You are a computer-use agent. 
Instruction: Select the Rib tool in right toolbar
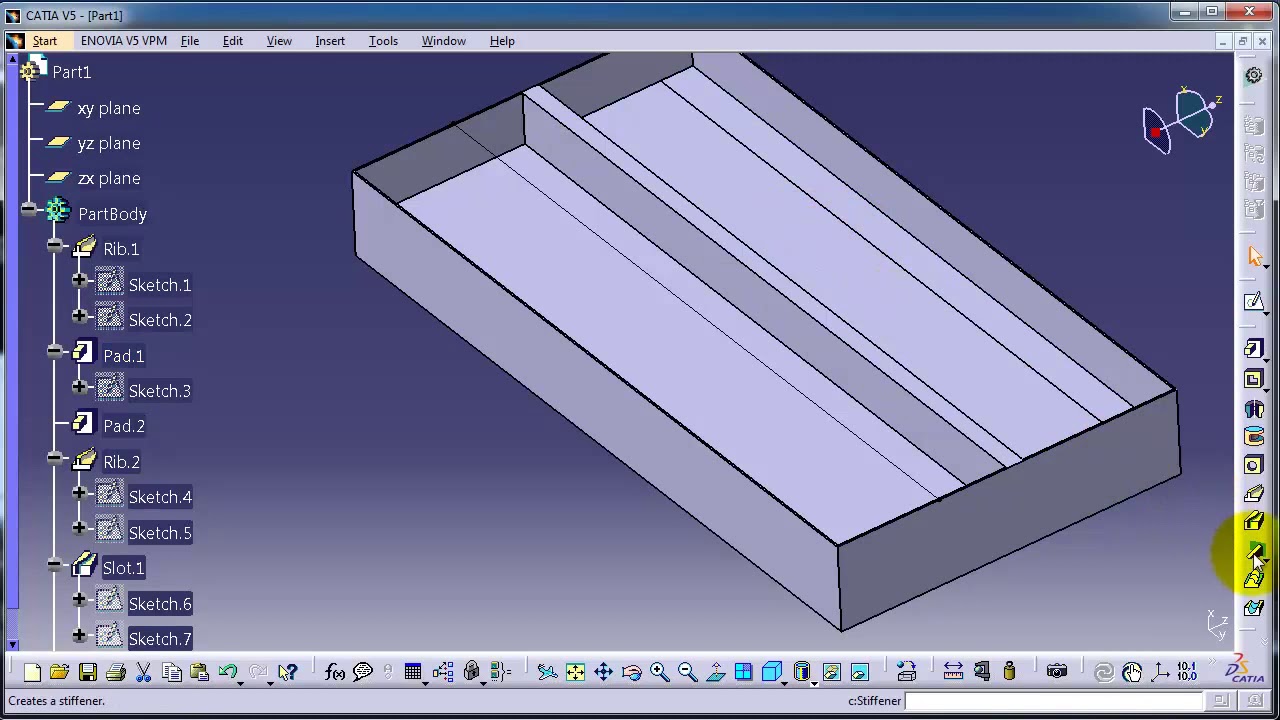[x=1254, y=493]
